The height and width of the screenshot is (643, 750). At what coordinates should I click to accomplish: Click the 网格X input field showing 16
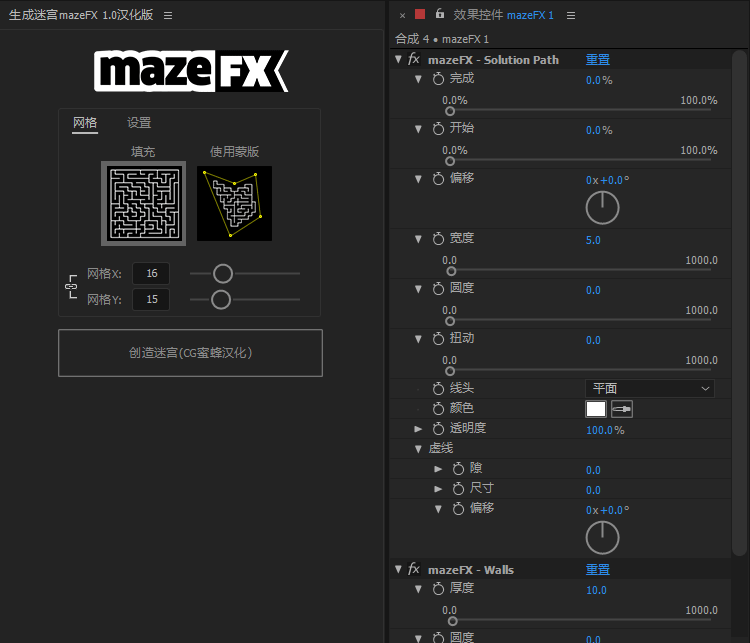[151, 273]
